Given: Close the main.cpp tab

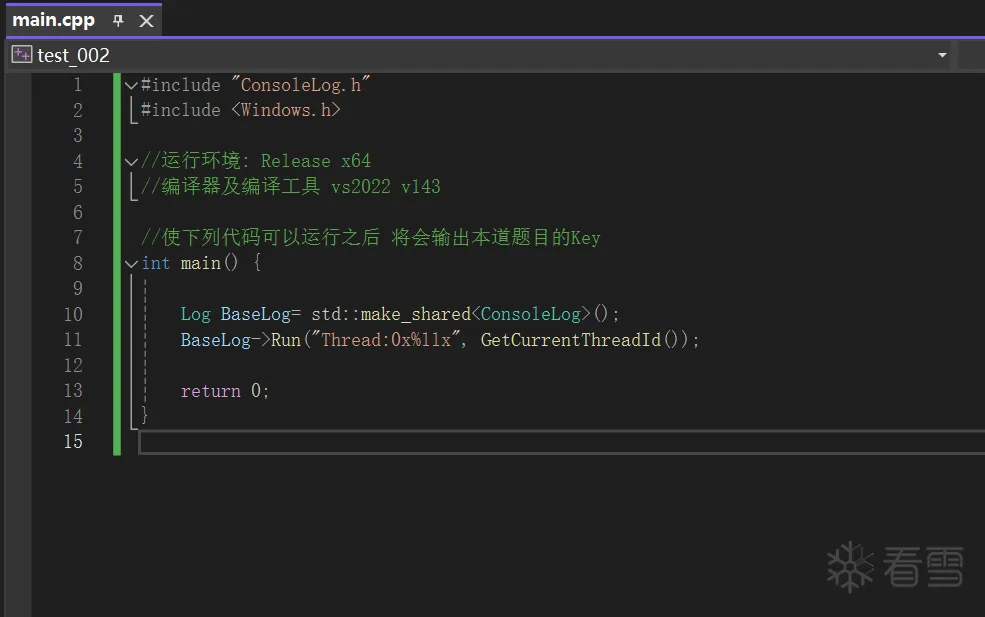Looking at the screenshot, I should [146, 21].
